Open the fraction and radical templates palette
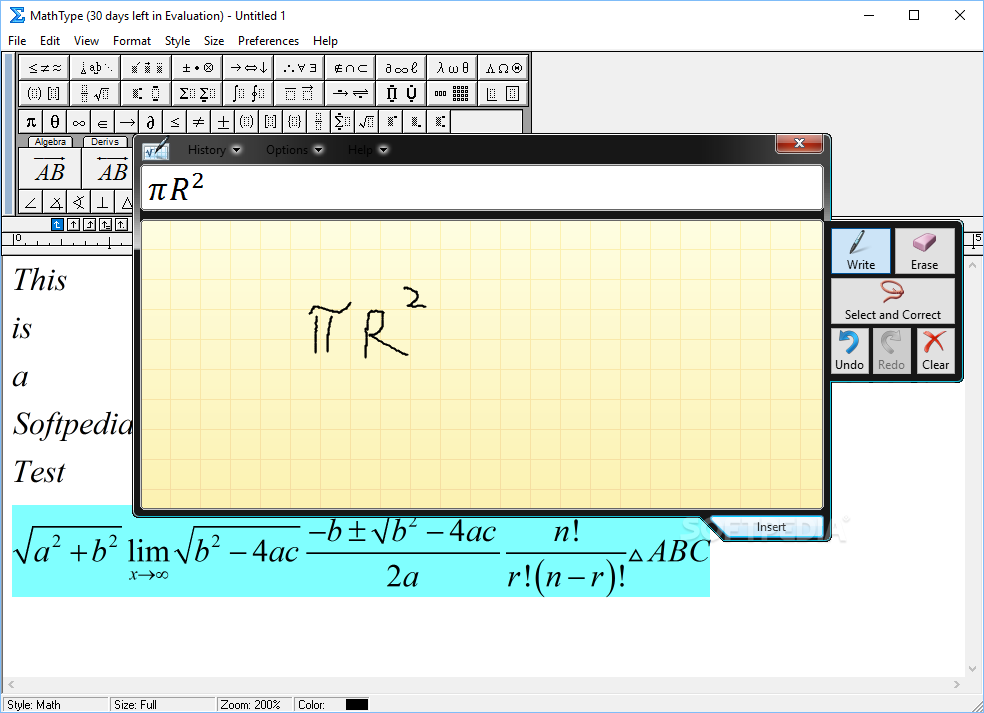 pos(95,94)
